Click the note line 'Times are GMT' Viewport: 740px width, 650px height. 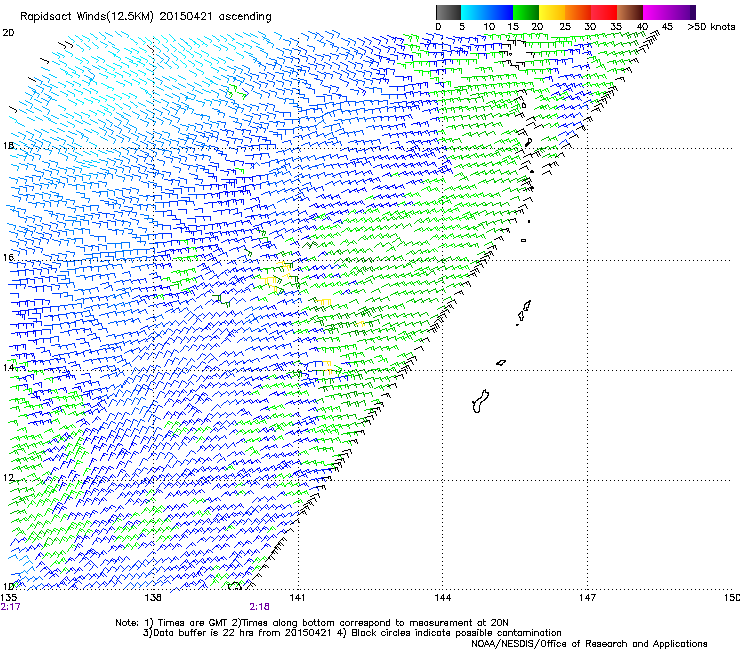pyautogui.click(x=191, y=623)
